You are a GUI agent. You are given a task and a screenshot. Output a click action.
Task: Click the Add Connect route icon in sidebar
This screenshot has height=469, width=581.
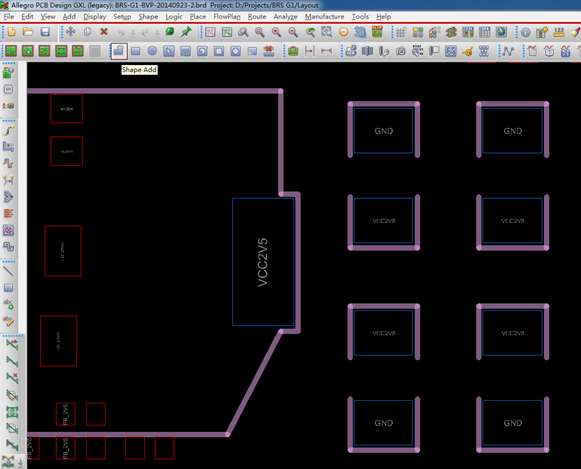[9, 130]
